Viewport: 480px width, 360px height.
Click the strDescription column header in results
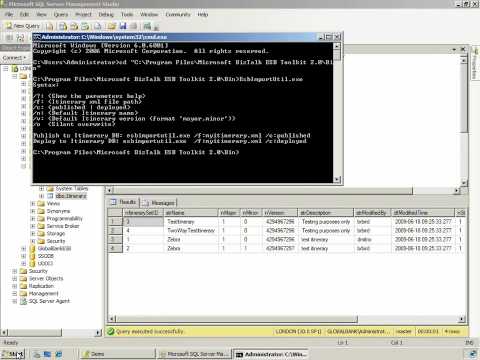(x=326, y=213)
